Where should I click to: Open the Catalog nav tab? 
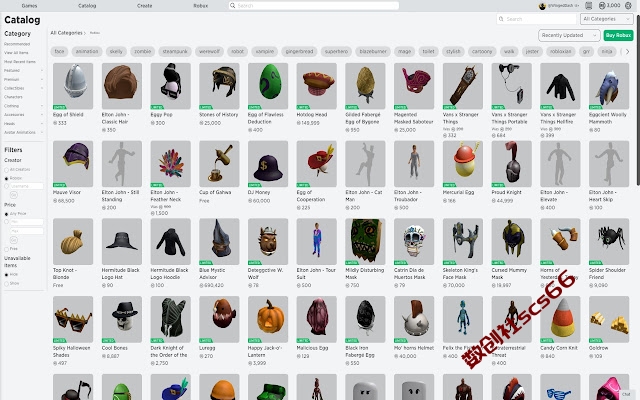tap(87, 6)
